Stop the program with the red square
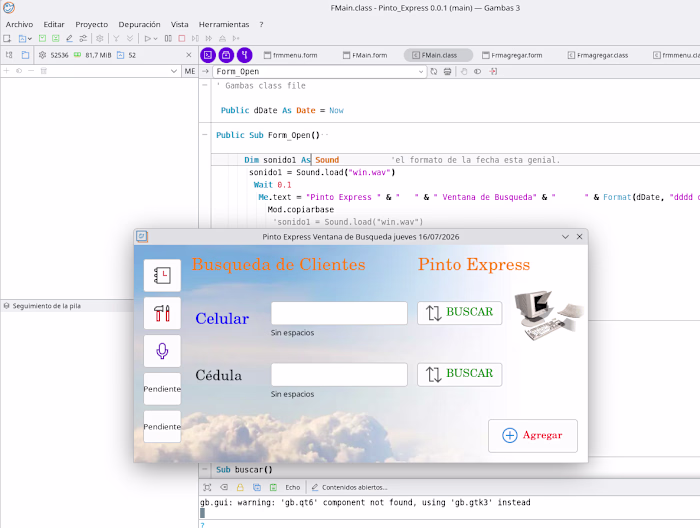 point(182,38)
